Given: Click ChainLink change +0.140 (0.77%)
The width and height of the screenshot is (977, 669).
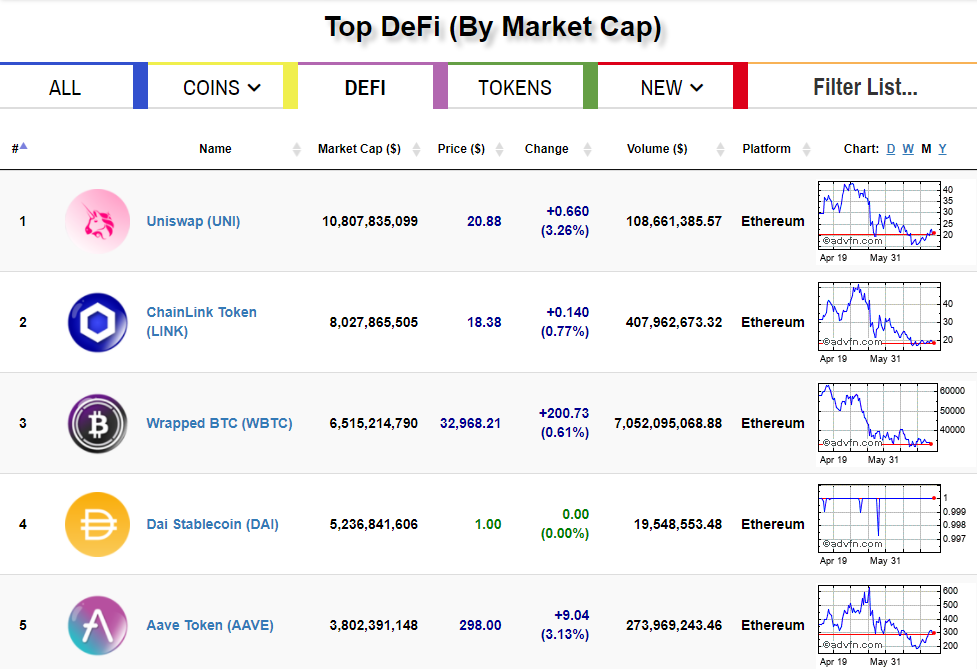Looking at the screenshot, I should pyautogui.click(x=565, y=322).
